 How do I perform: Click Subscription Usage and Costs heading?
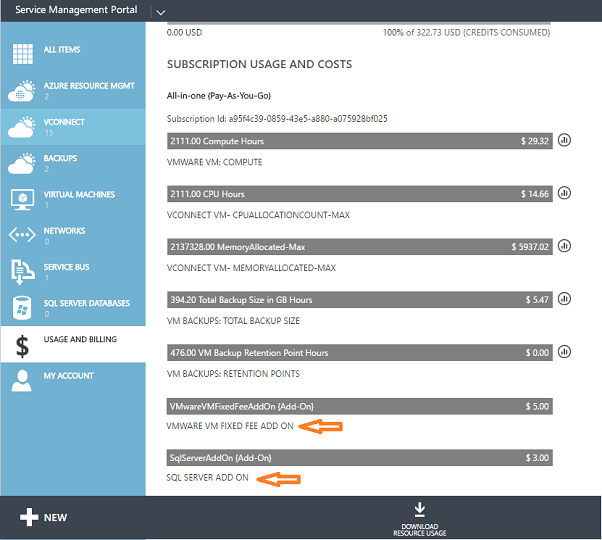259,64
